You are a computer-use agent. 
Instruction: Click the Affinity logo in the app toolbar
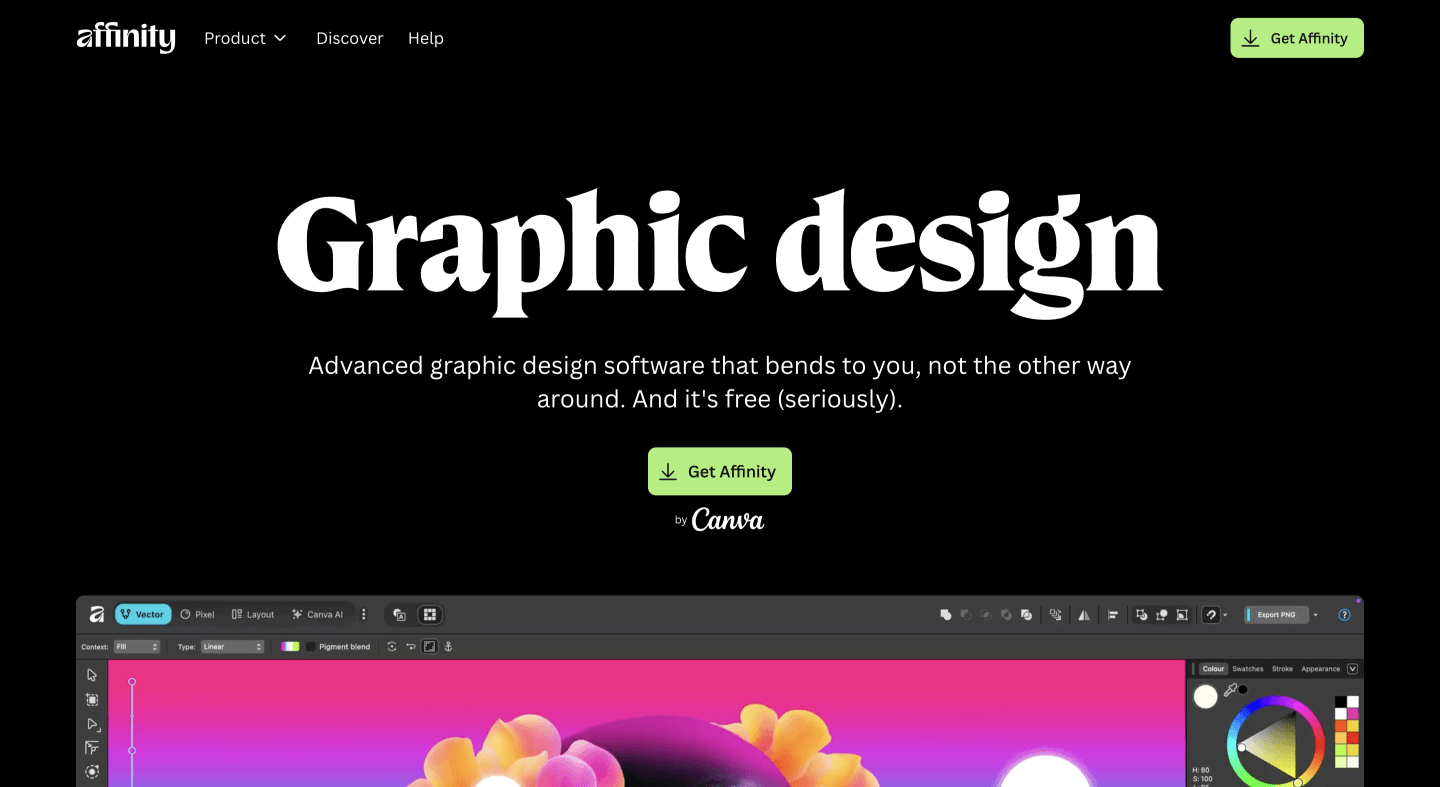click(98, 614)
